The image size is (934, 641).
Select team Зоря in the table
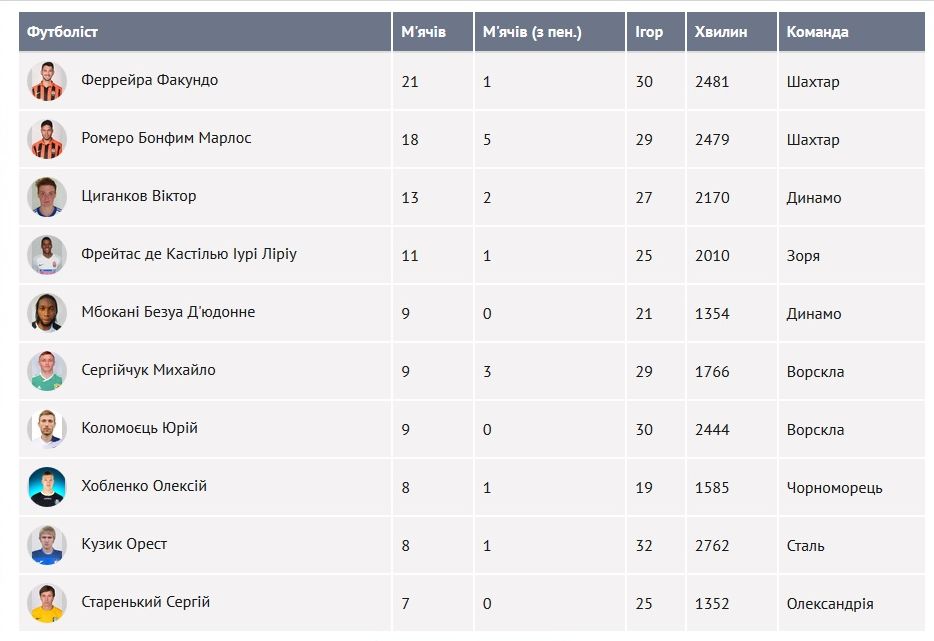click(803, 256)
